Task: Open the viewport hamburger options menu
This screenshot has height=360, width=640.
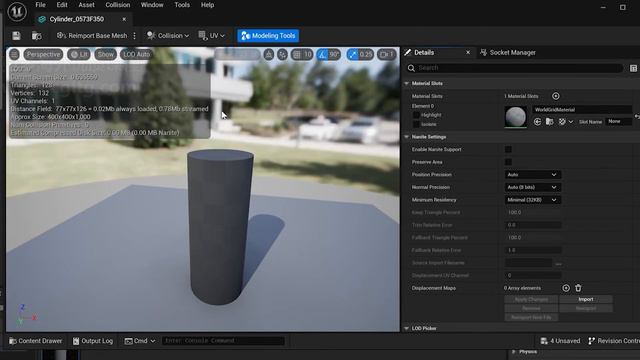Action: coord(14,54)
